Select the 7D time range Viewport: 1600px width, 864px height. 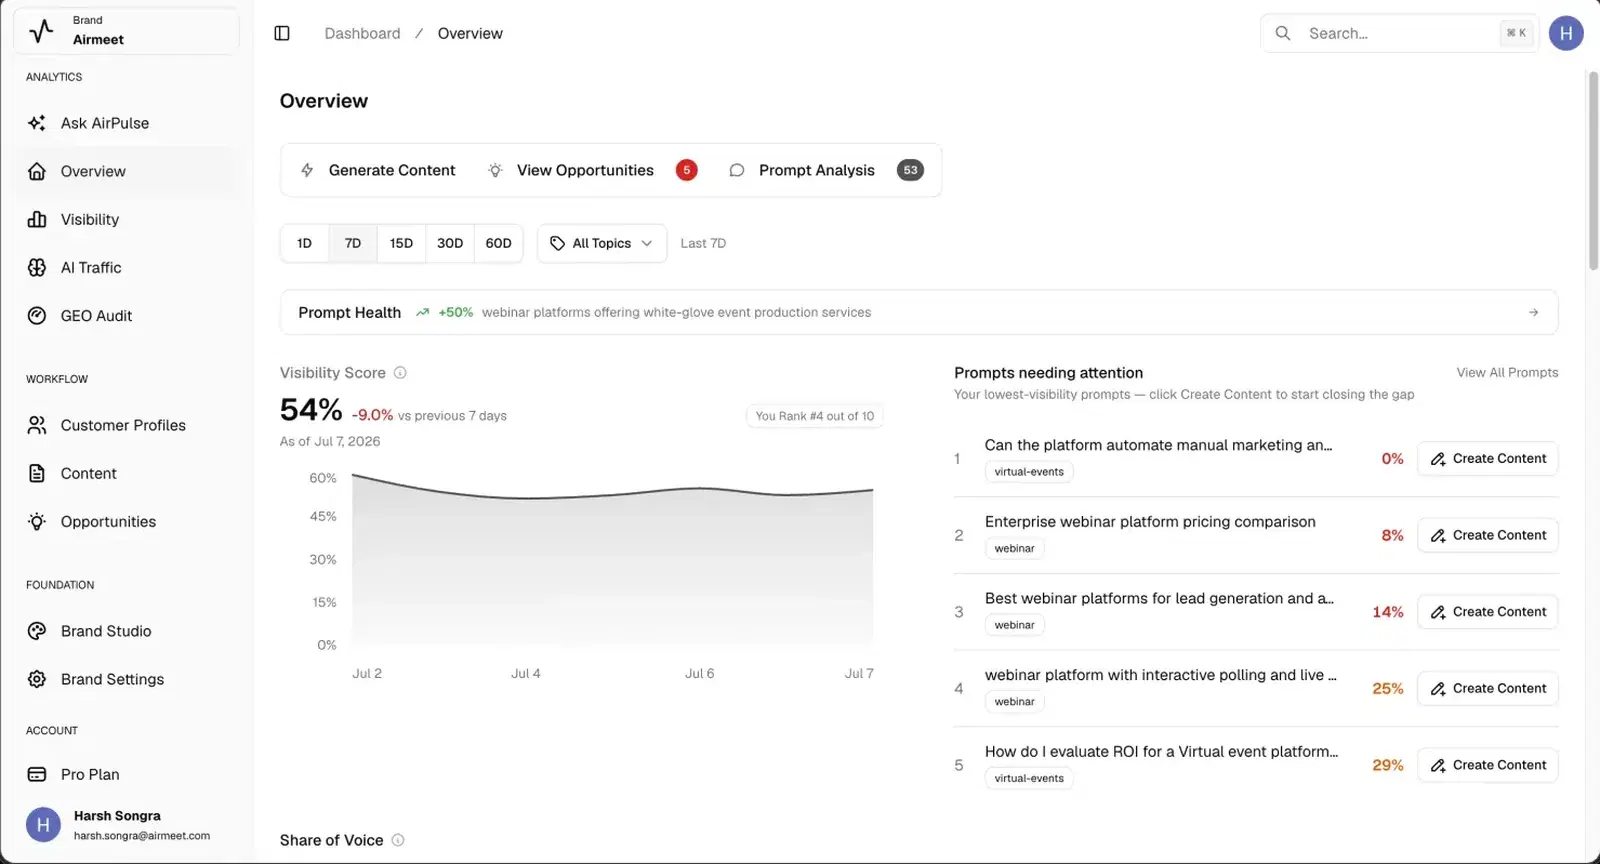(x=353, y=243)
